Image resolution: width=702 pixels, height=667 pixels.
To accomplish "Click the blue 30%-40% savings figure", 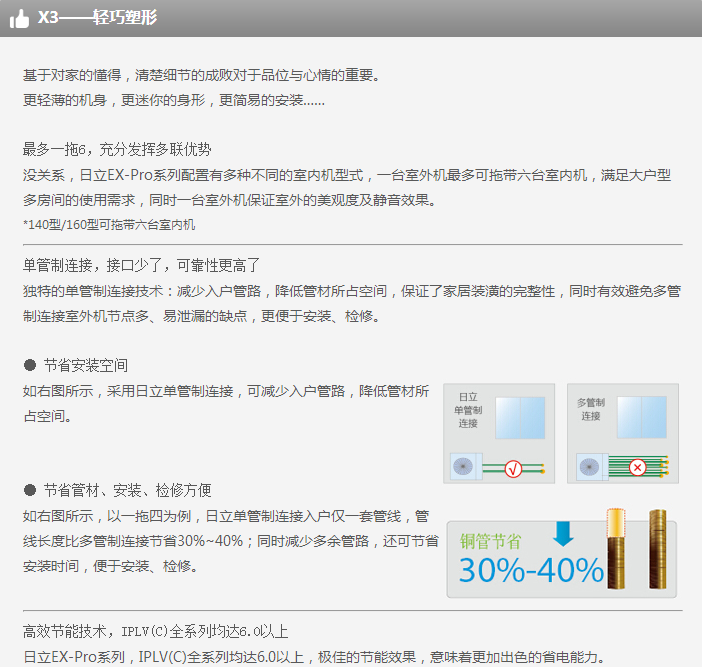I will (531, 570).
